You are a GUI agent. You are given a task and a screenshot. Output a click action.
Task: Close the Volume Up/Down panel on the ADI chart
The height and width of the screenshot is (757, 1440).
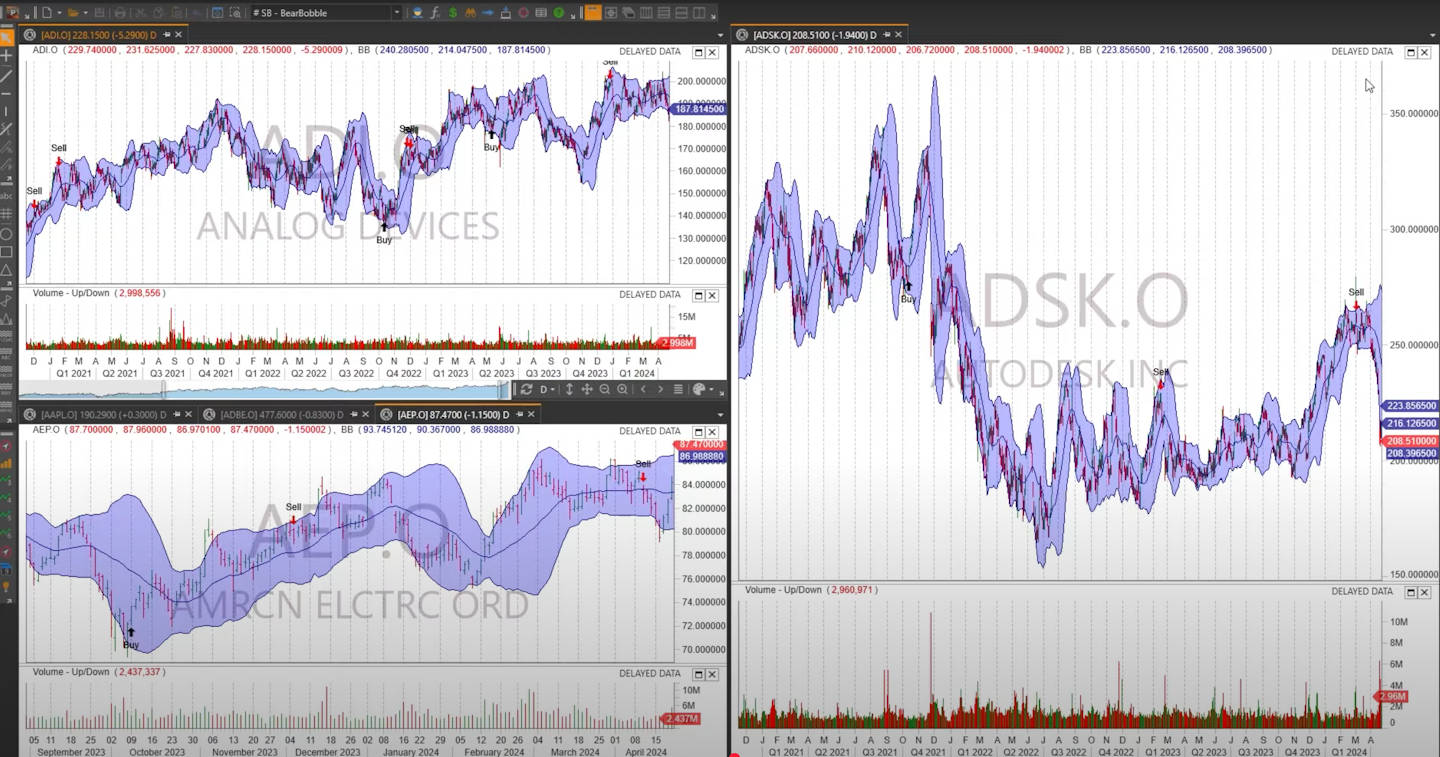pos(711,294)
